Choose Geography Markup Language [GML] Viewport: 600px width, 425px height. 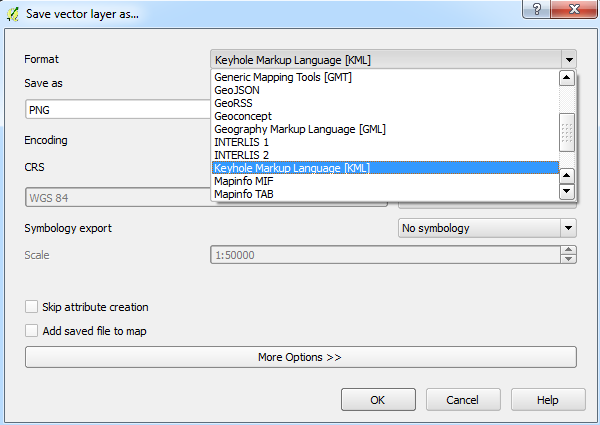pyautogui.click(x=385, y=129)
